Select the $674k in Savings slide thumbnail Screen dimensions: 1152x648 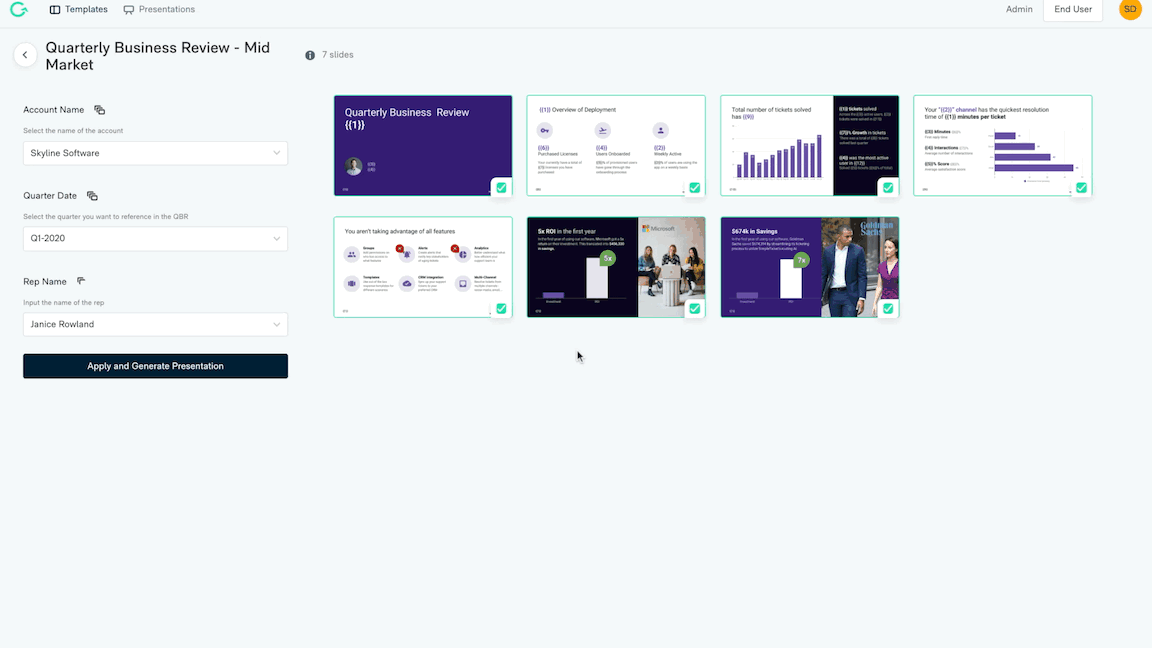pyautogui.click(x=810, y=267)
